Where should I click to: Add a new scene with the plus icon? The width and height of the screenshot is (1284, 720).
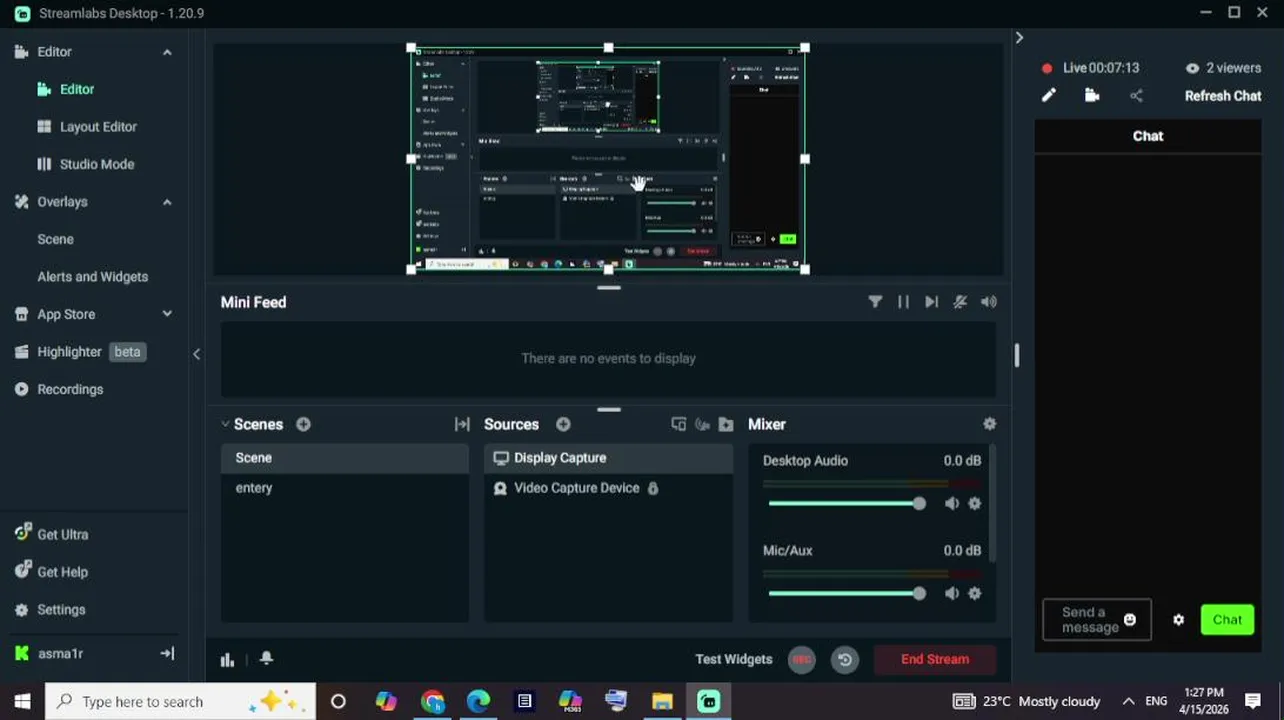[x=303, y=424]
